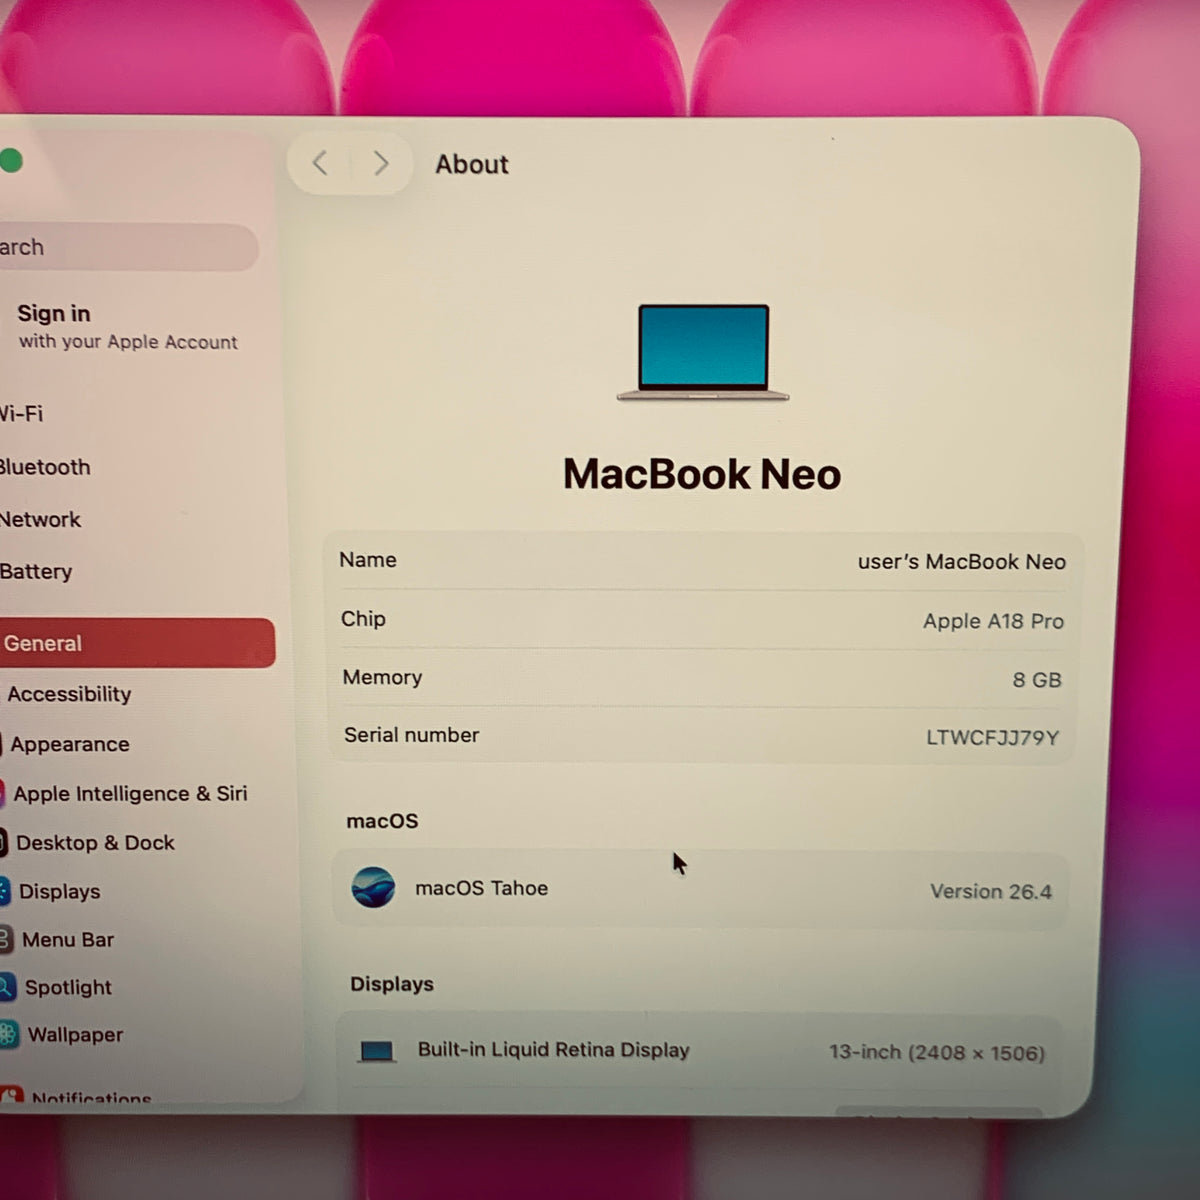Open Displays settings in sidebar
This screenshot has height=1200, width=1200.
tap(60, 891)
